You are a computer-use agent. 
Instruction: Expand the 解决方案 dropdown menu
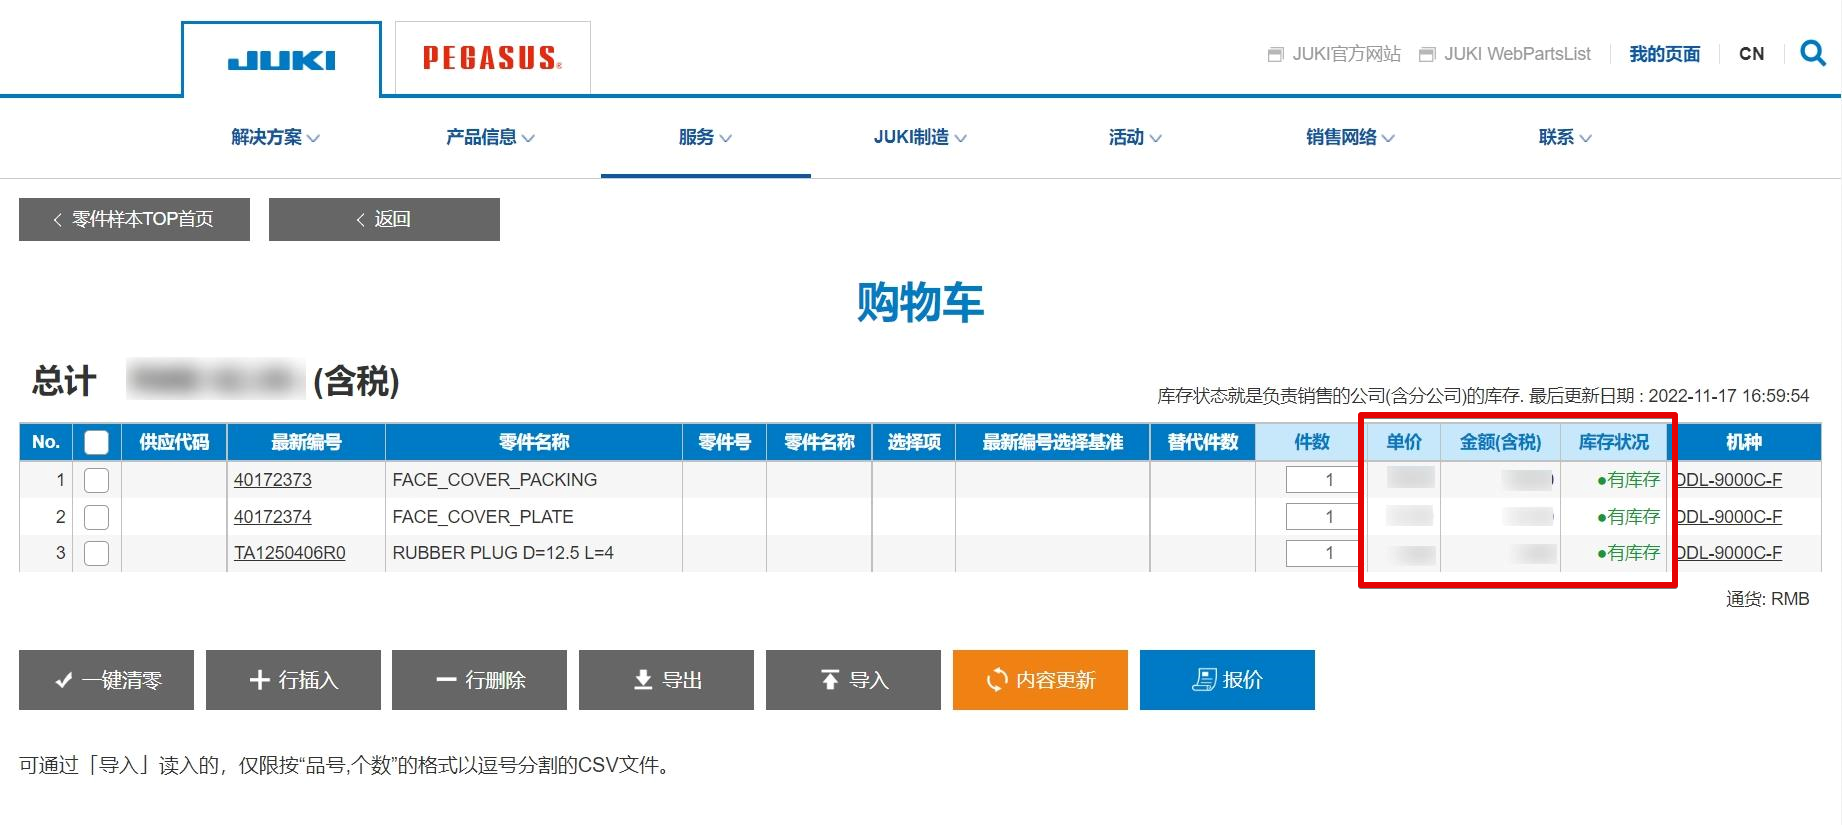pos(275,138)
